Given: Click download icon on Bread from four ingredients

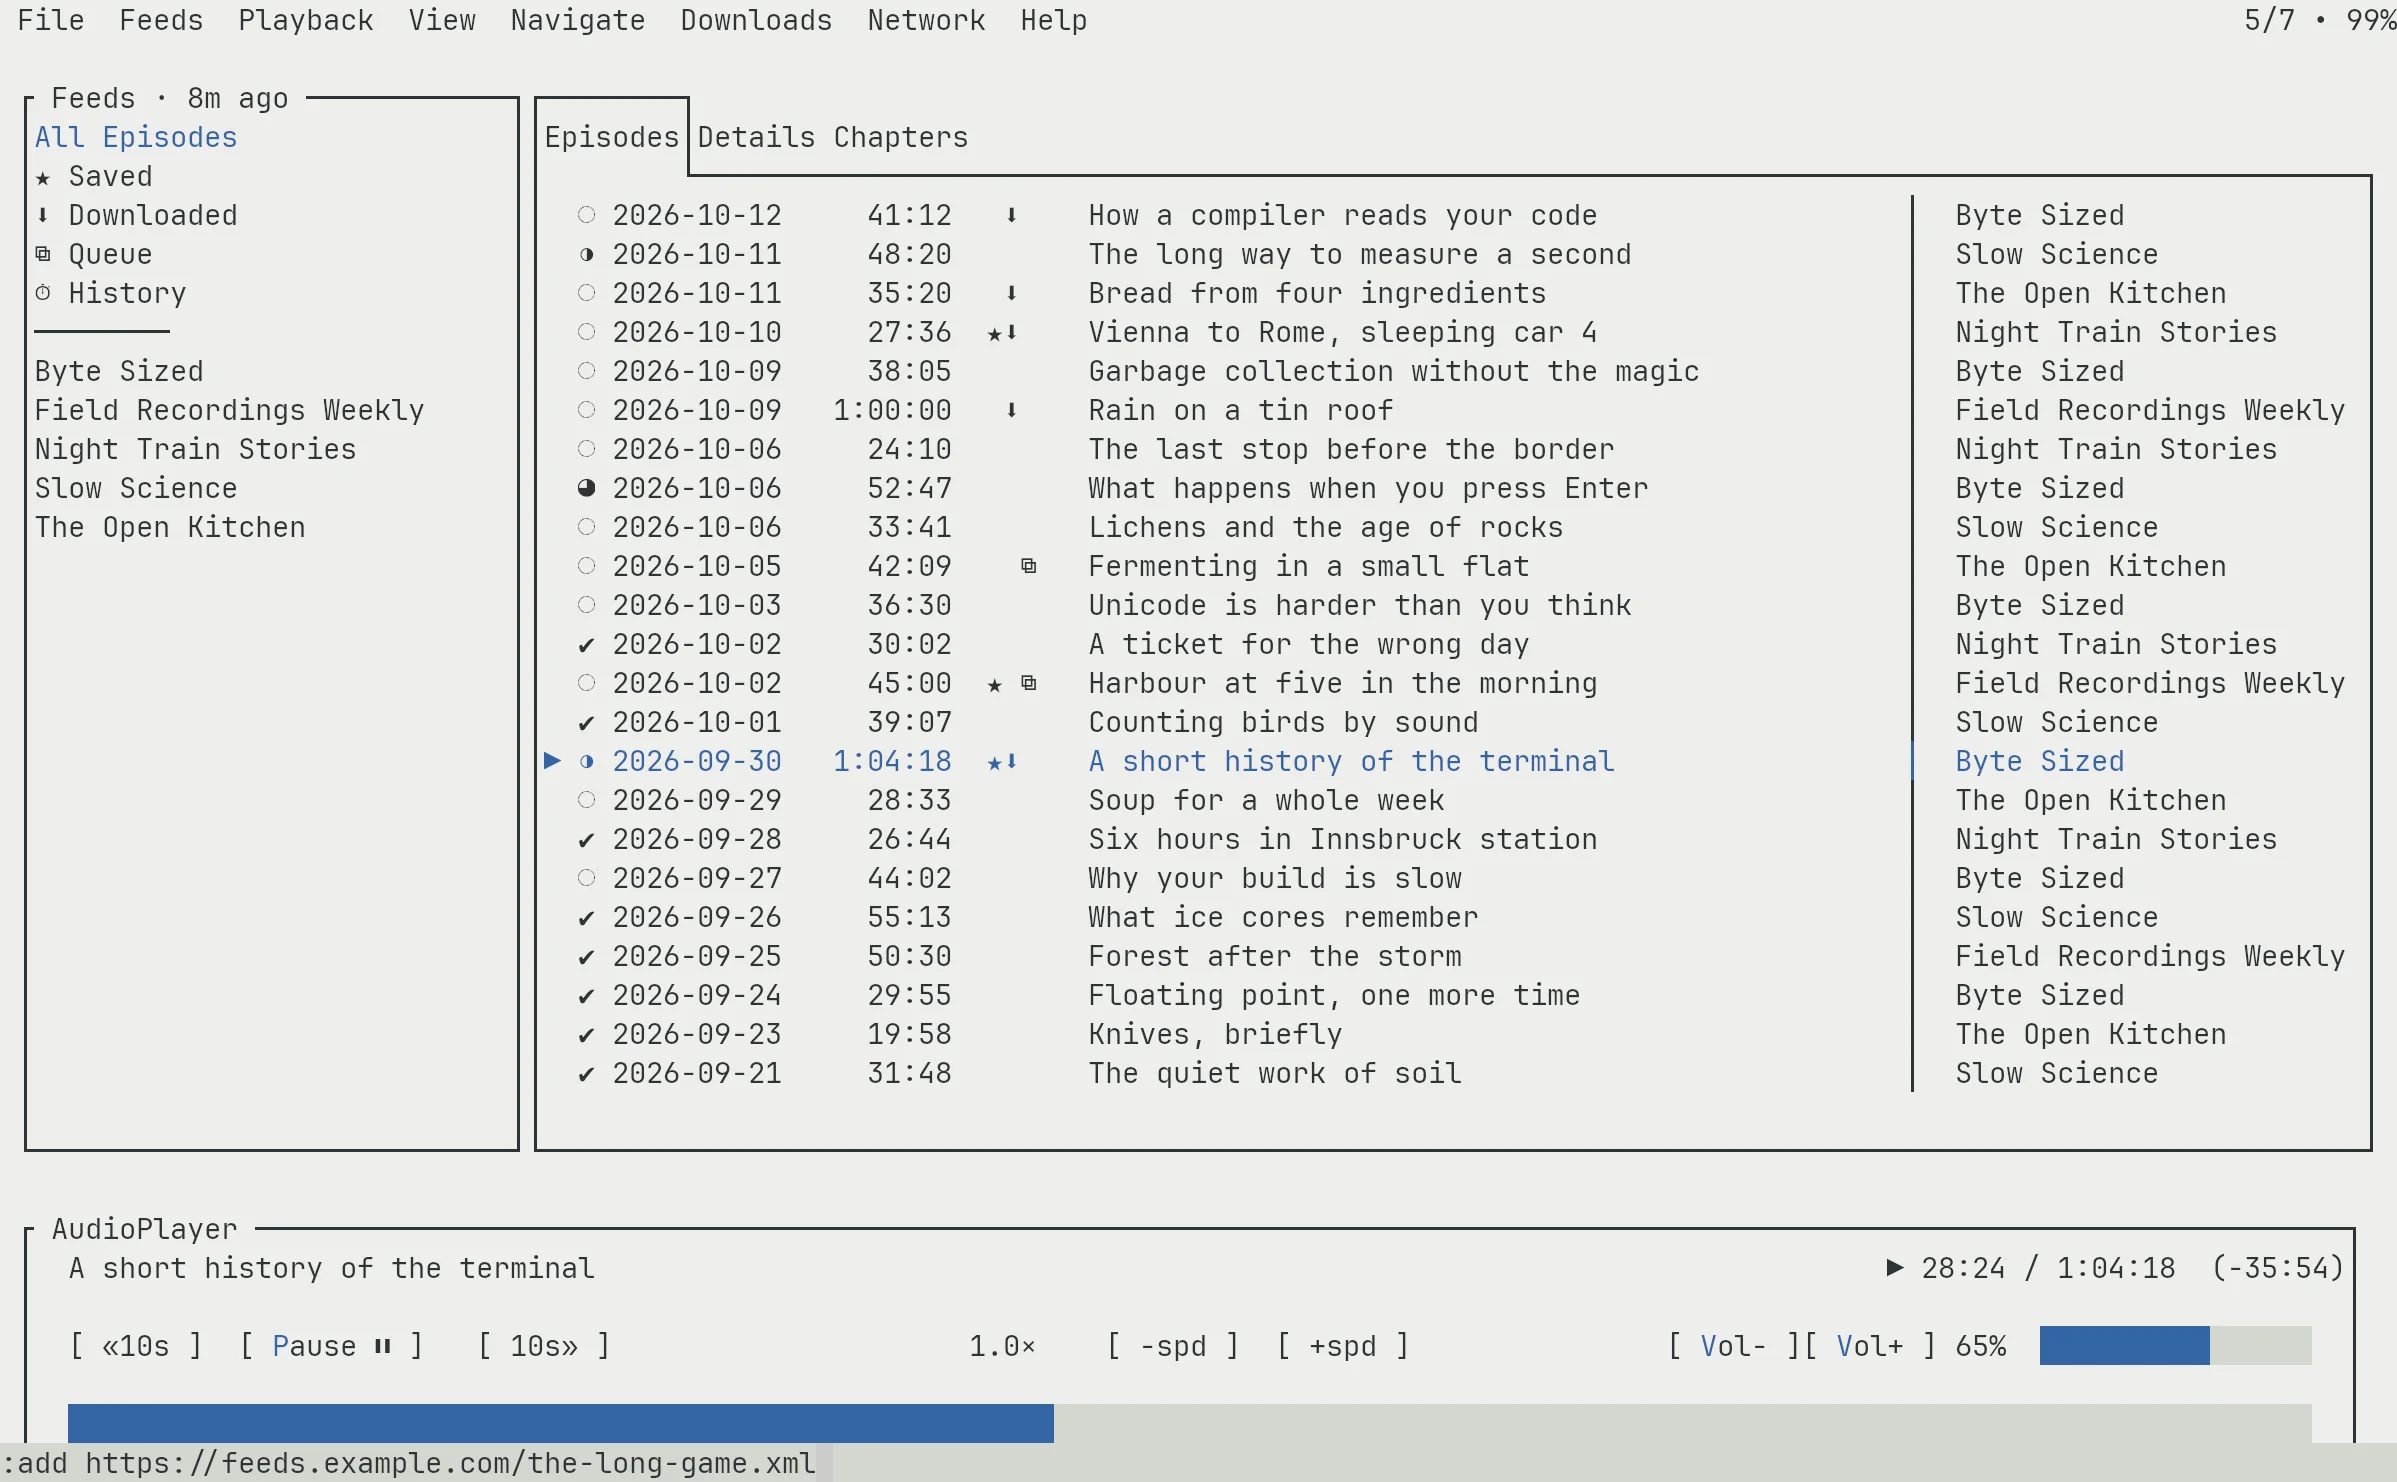Looking at the screenshot, I should pos(1011,294).
